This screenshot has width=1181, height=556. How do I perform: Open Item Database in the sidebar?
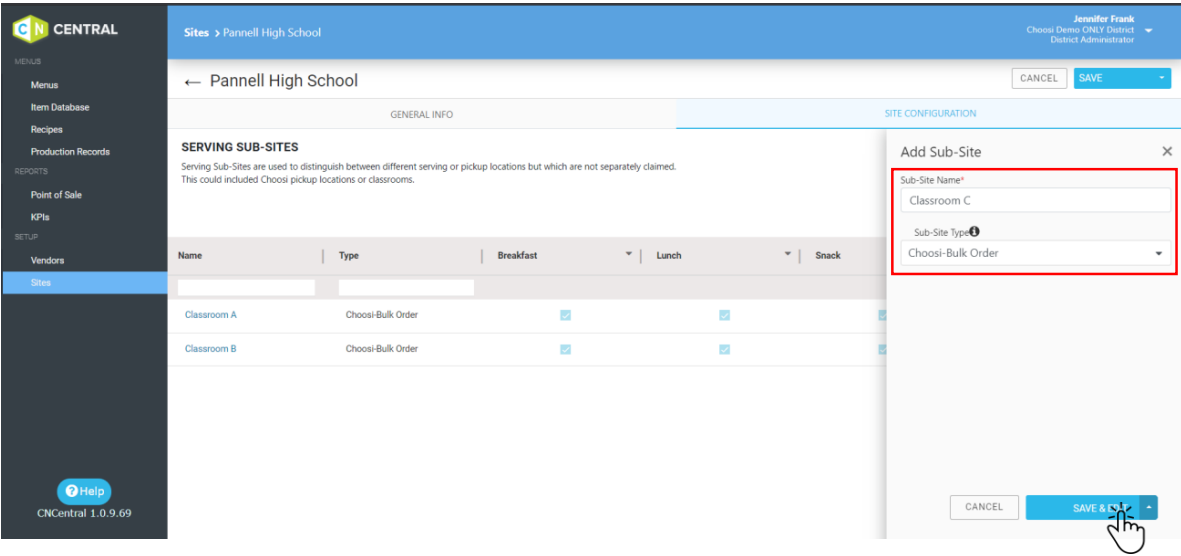pyautogui.click(x=60, y=107)
